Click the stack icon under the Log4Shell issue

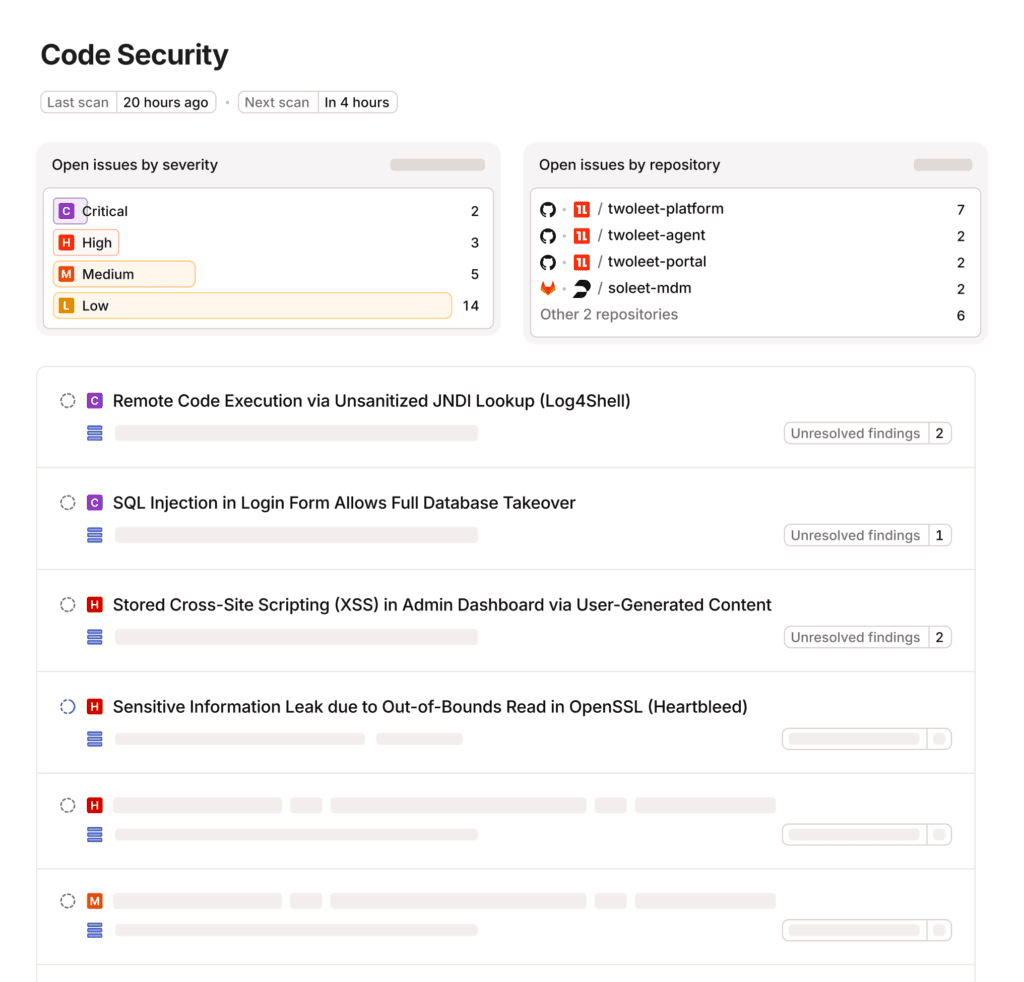(95, 433)
